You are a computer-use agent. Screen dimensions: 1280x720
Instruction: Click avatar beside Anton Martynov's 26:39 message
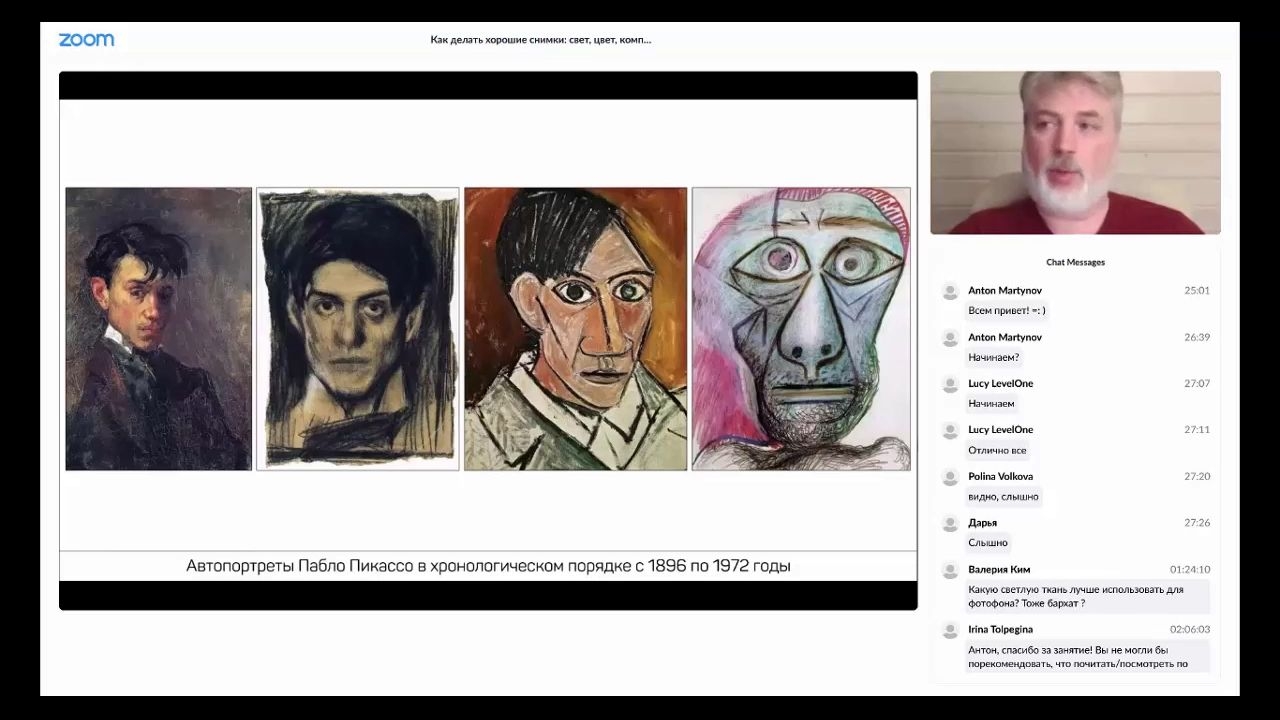(x=950, y=338)
